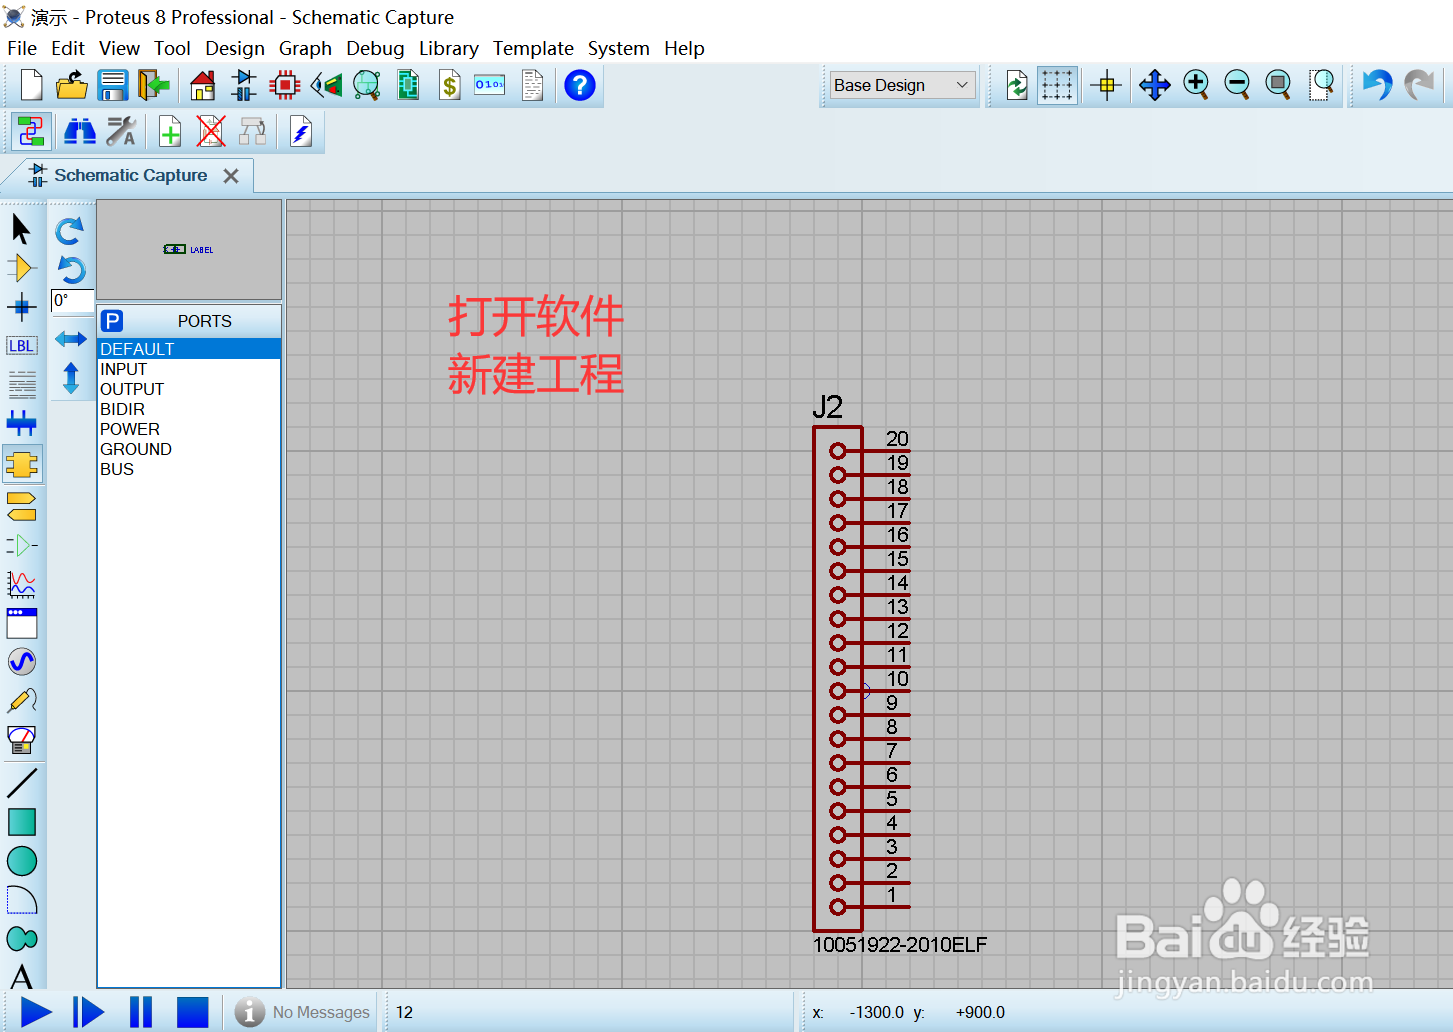The image size is (1453, 1032).
Task: Choose the Selection Mode arrow tool
Action: 21,229
